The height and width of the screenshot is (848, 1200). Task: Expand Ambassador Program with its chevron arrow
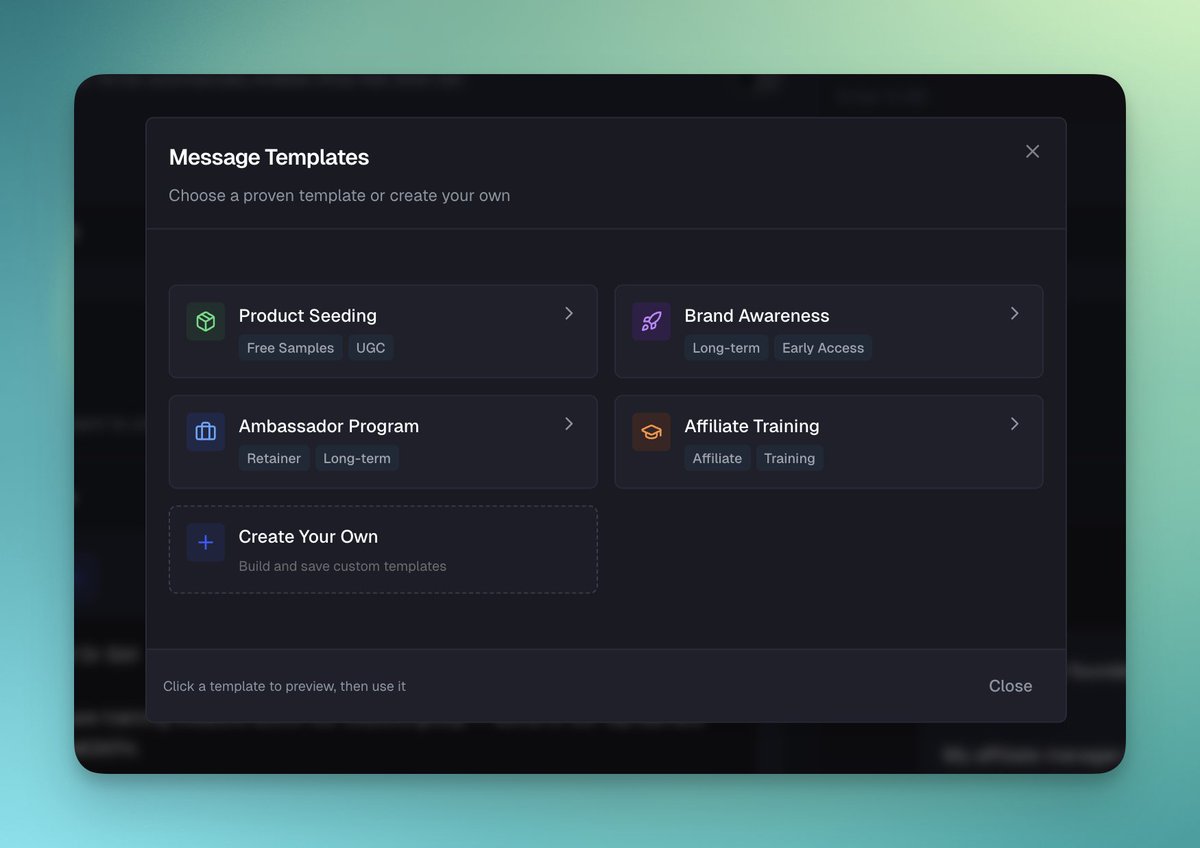click(569, 424)
